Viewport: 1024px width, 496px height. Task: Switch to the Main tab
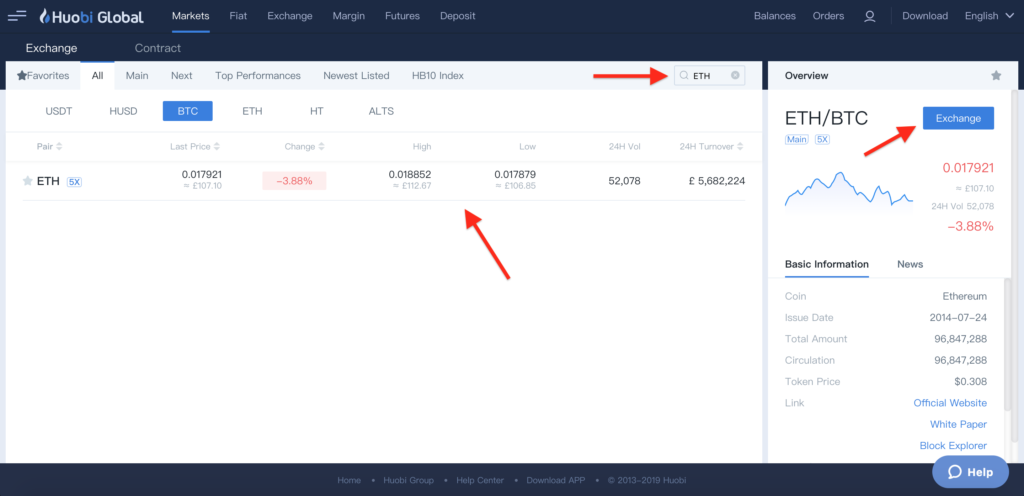click(x=137, y=76)
